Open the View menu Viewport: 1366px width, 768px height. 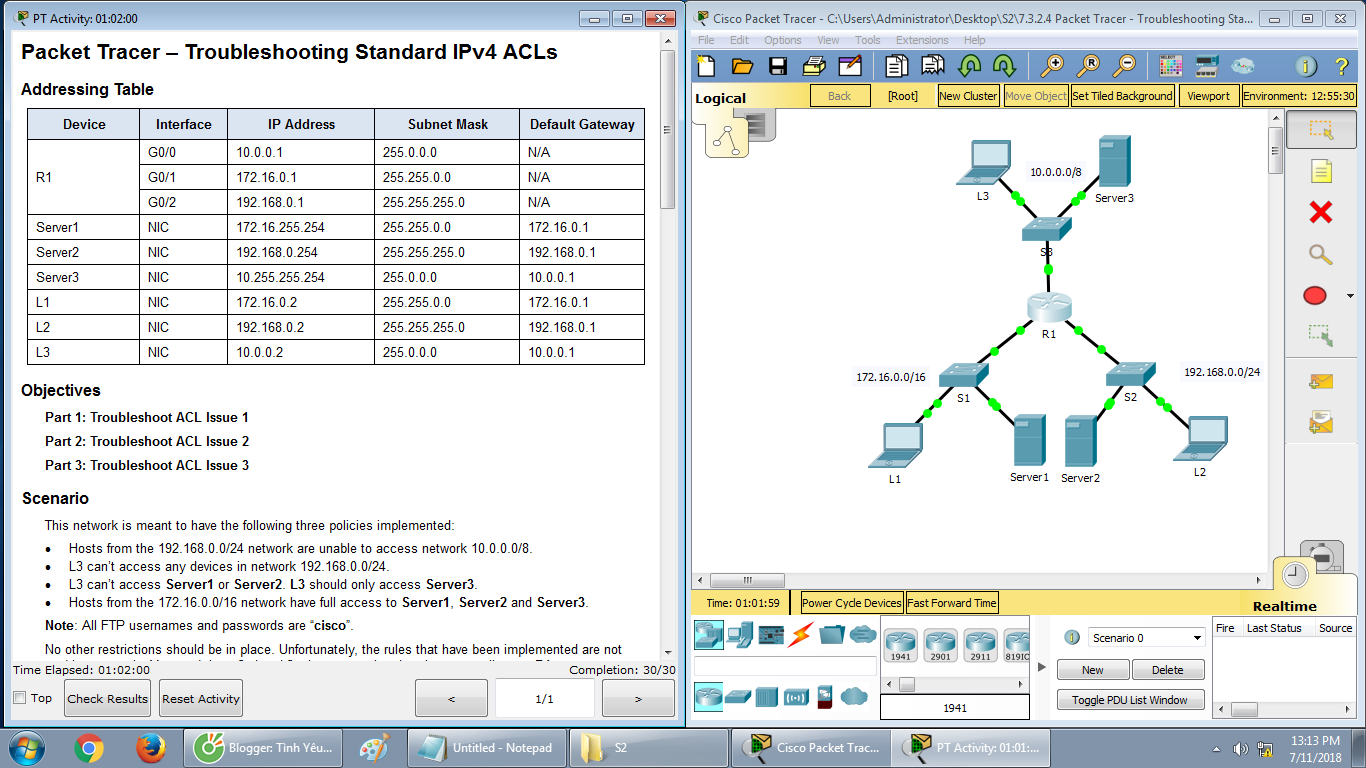click(828, 40)
